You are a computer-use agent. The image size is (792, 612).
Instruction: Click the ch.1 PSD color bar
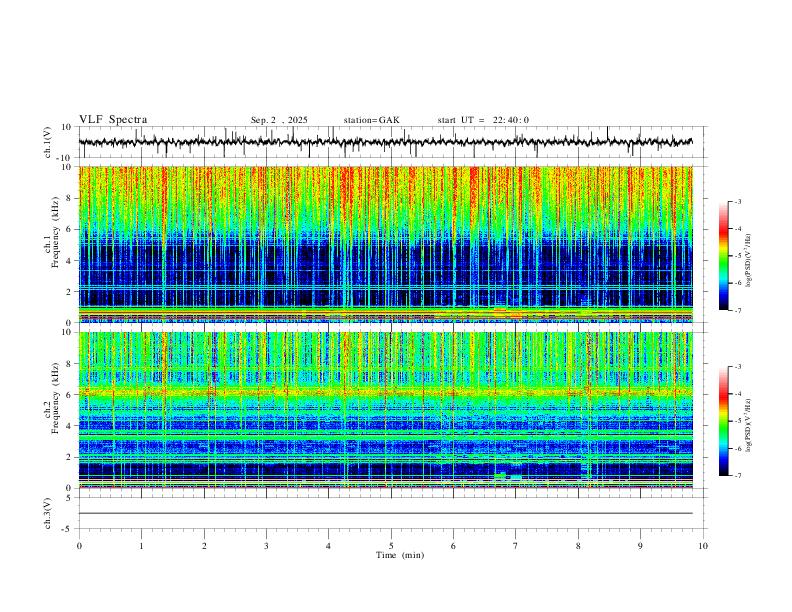point(723,256)
